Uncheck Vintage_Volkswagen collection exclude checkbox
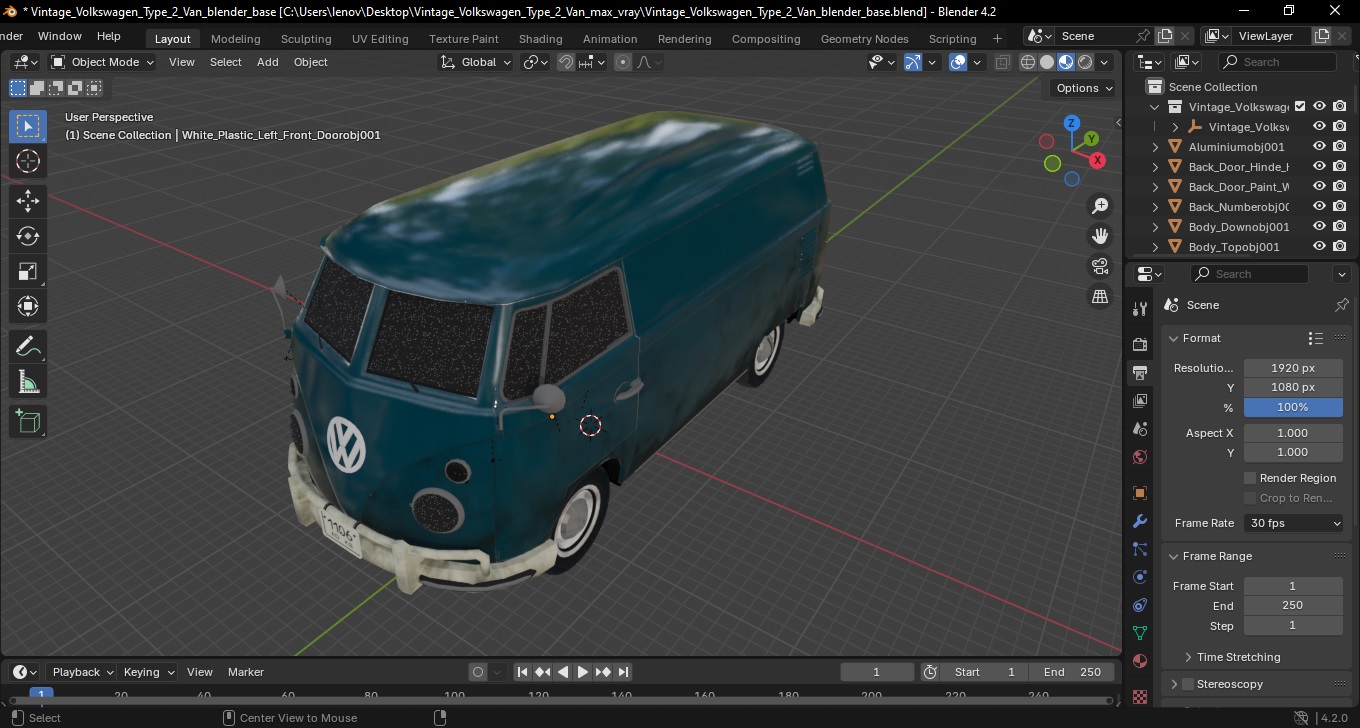 click(1300, 106)
